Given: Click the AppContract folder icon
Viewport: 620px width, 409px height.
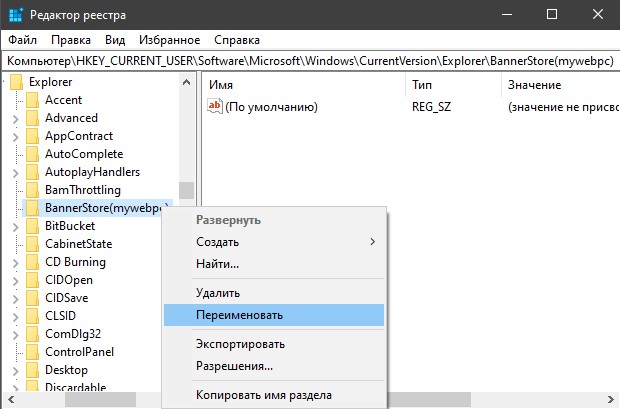Looking at the screenshot, I should pyautogui.click(x=32, y=136).
